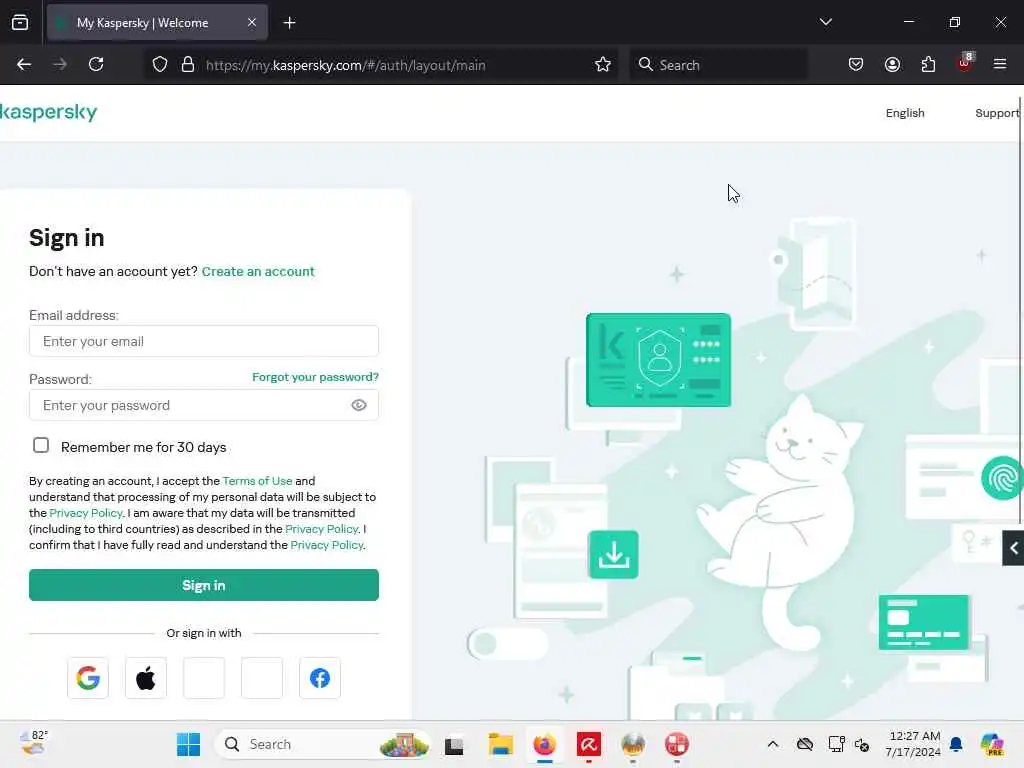
Task: Open the Windows Start button
Action: pyautogui.click(x=189, y=744)
